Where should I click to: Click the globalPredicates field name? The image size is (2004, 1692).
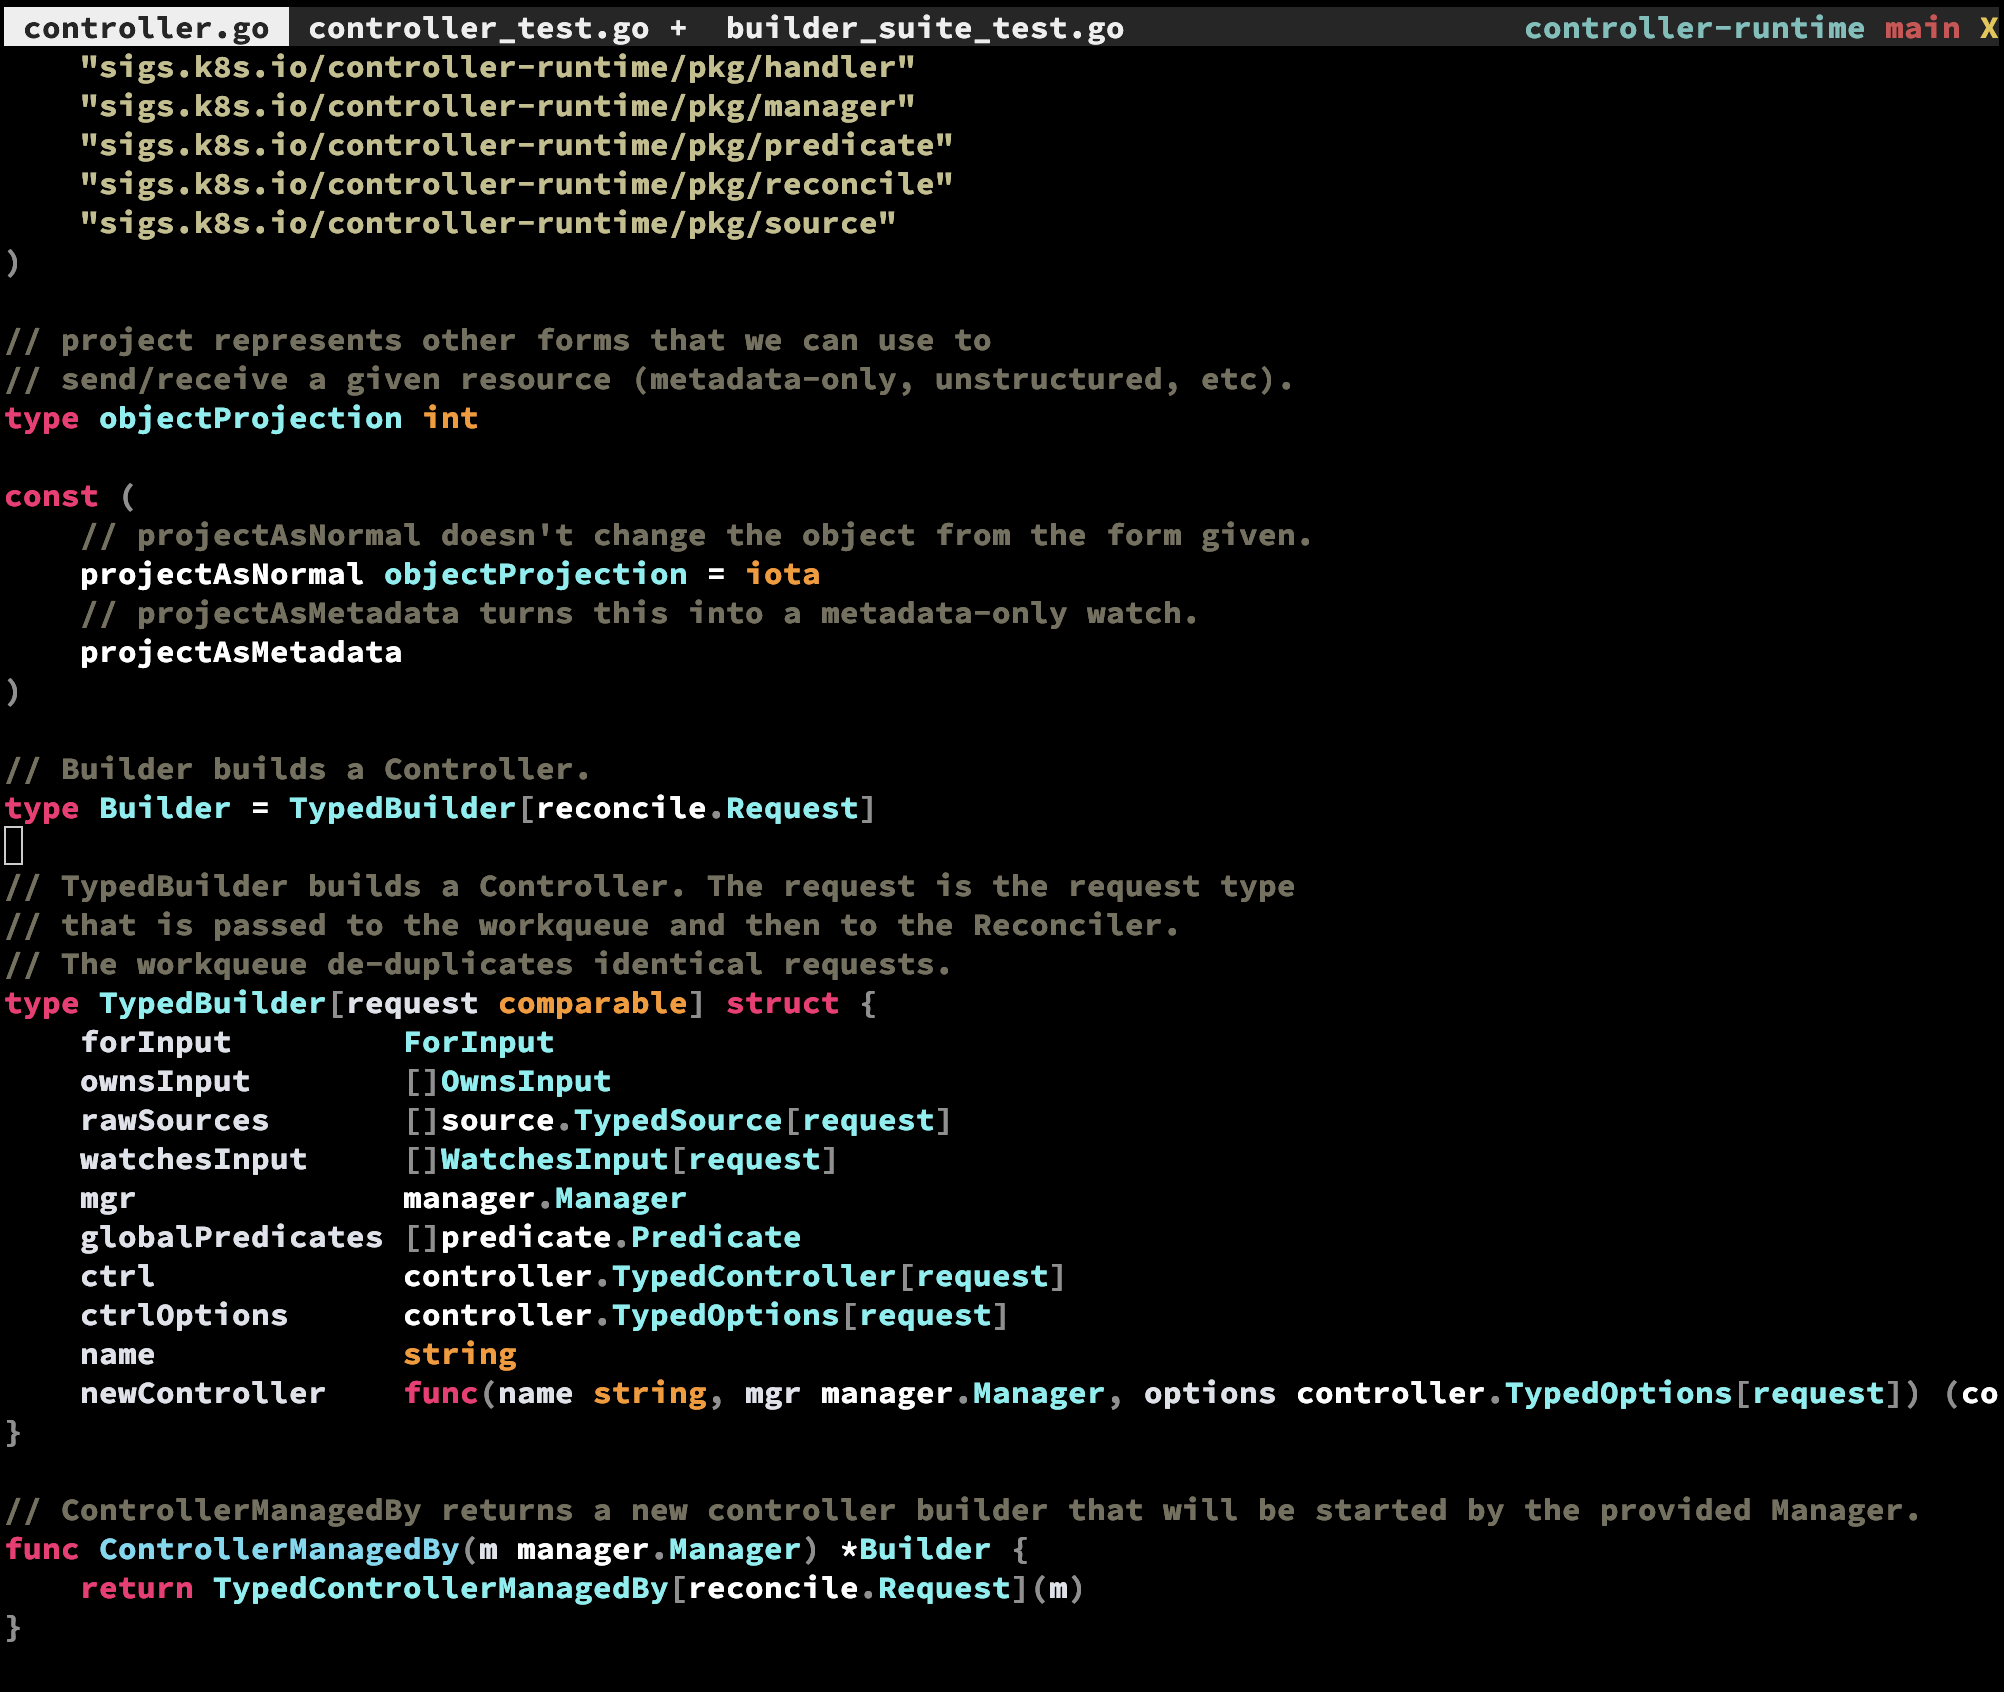click(x=232, y=1237)
